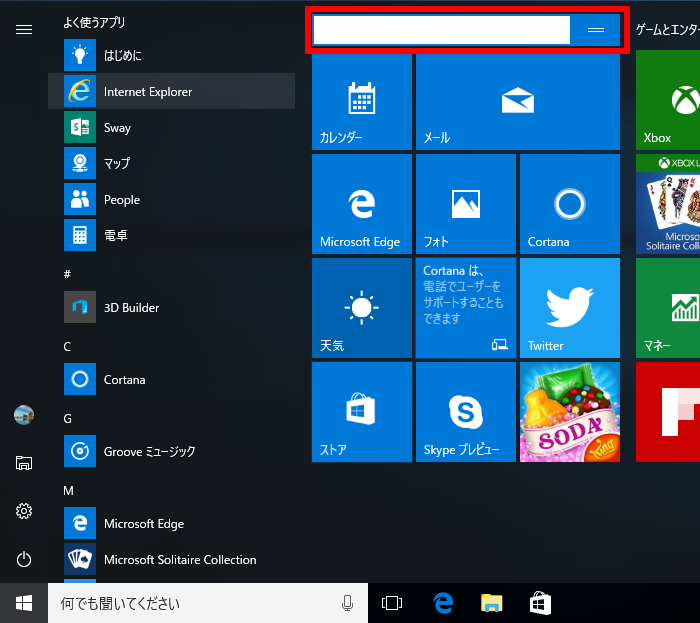This screenshot has height=623, width=700.
Task: Open the カレンダー calendar tile
Action: click(362, 100)
